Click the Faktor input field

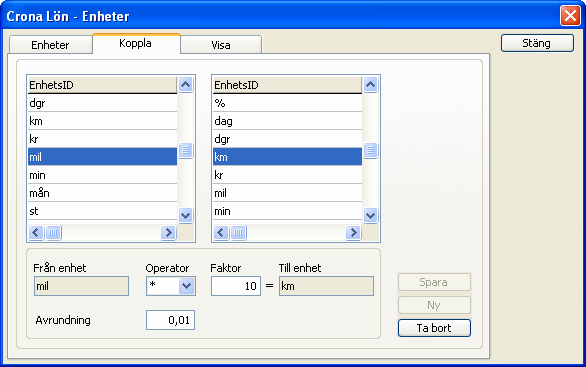point(236,286)
